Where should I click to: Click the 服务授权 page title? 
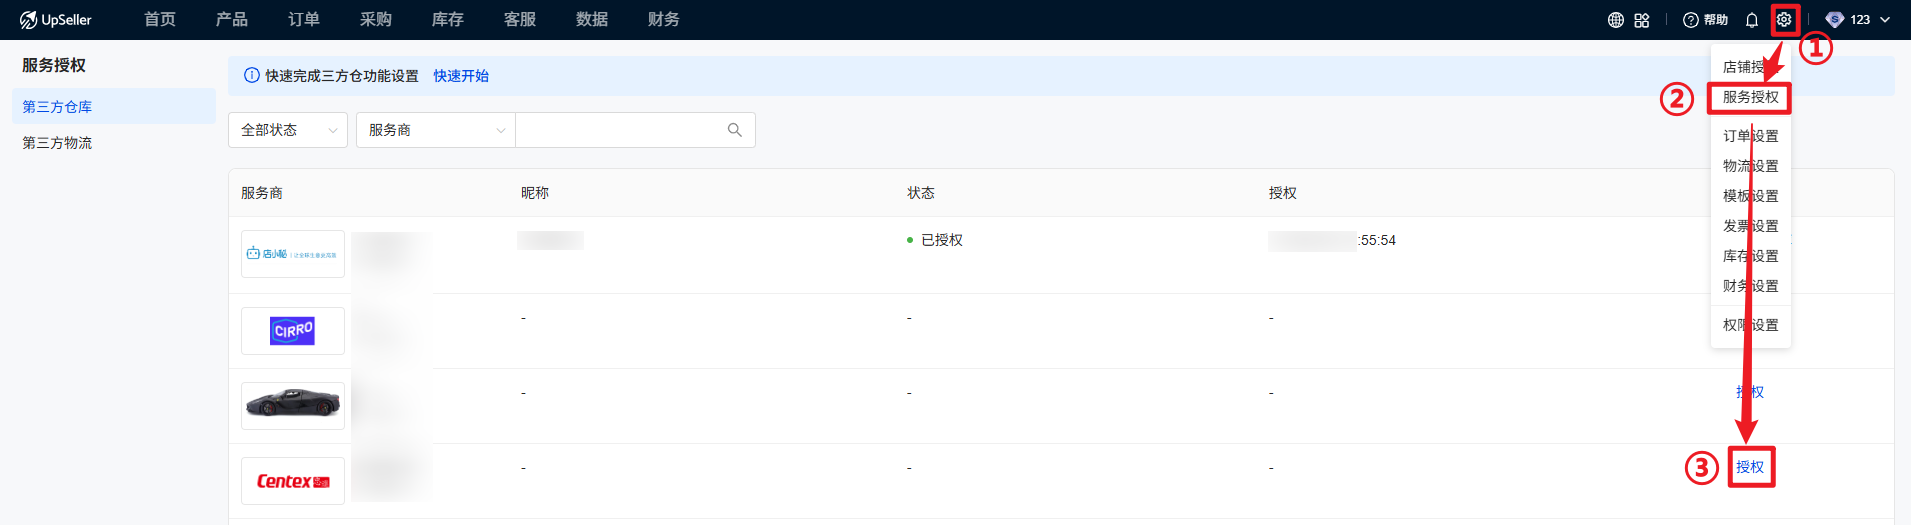point(54,65)
